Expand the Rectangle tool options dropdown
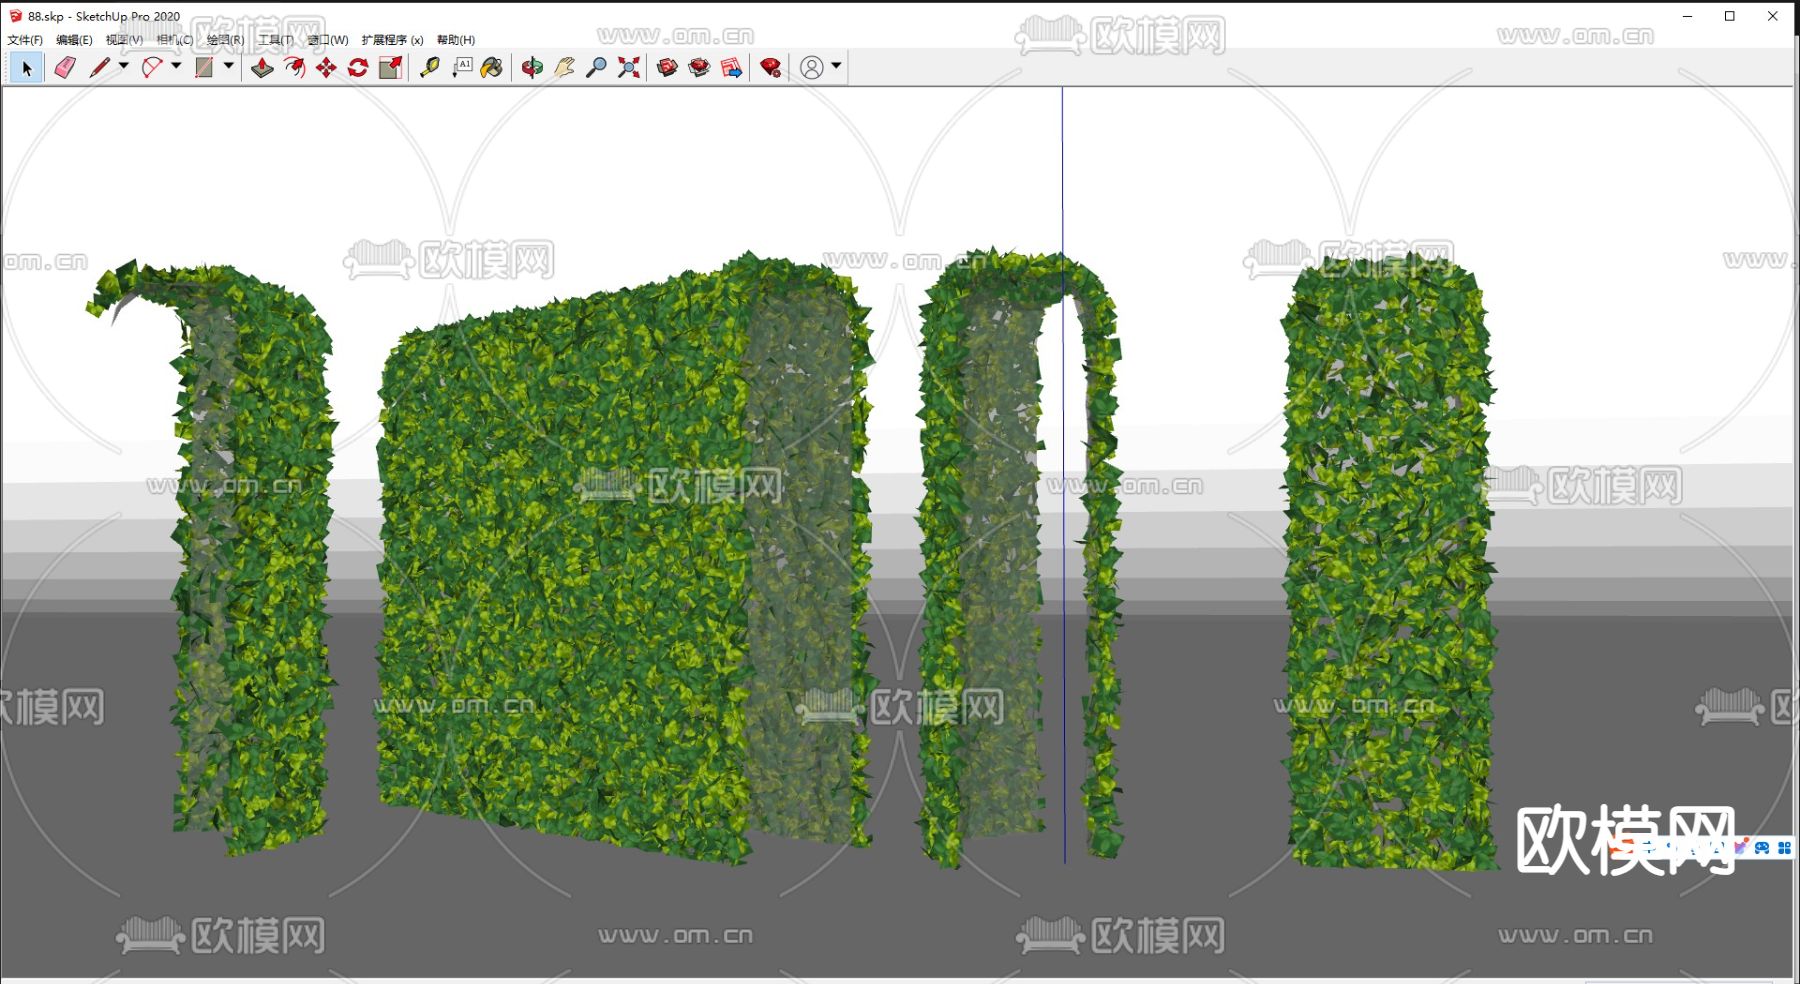This screenshot has width=1800, height=984. (229, 67)
